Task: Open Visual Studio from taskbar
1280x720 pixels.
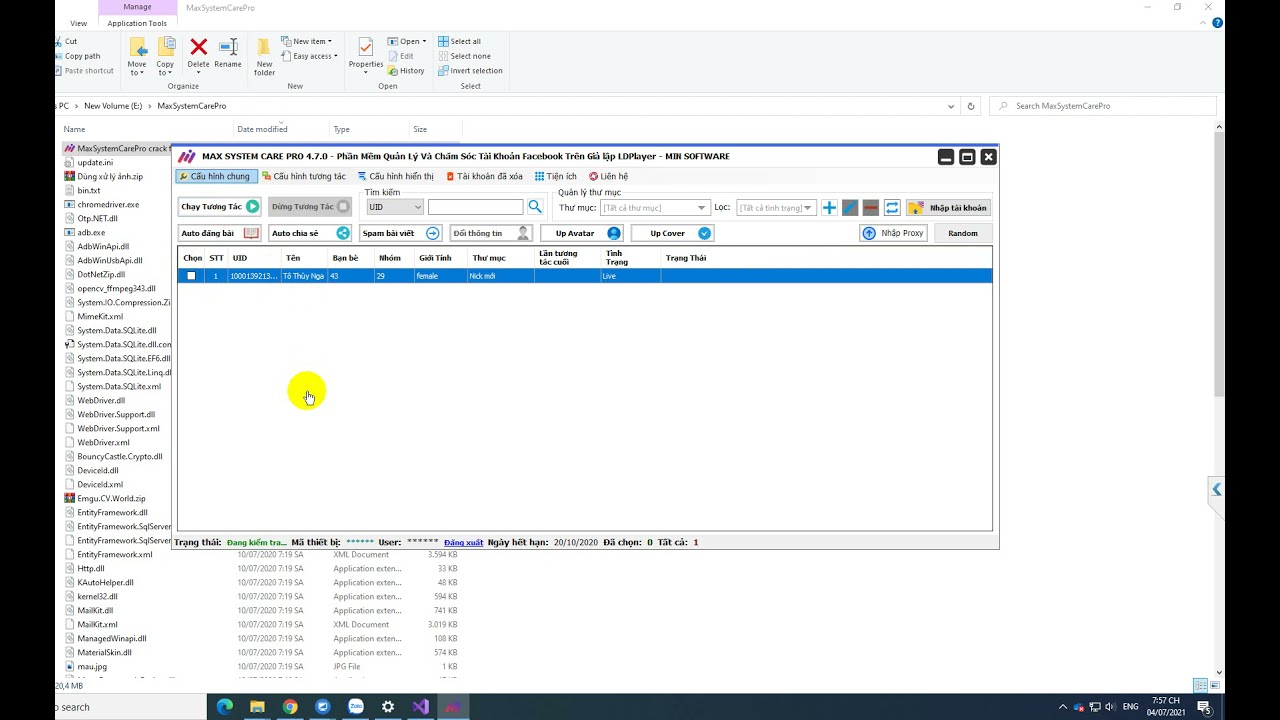Action: pyautogui.click(x=421, y=707)
